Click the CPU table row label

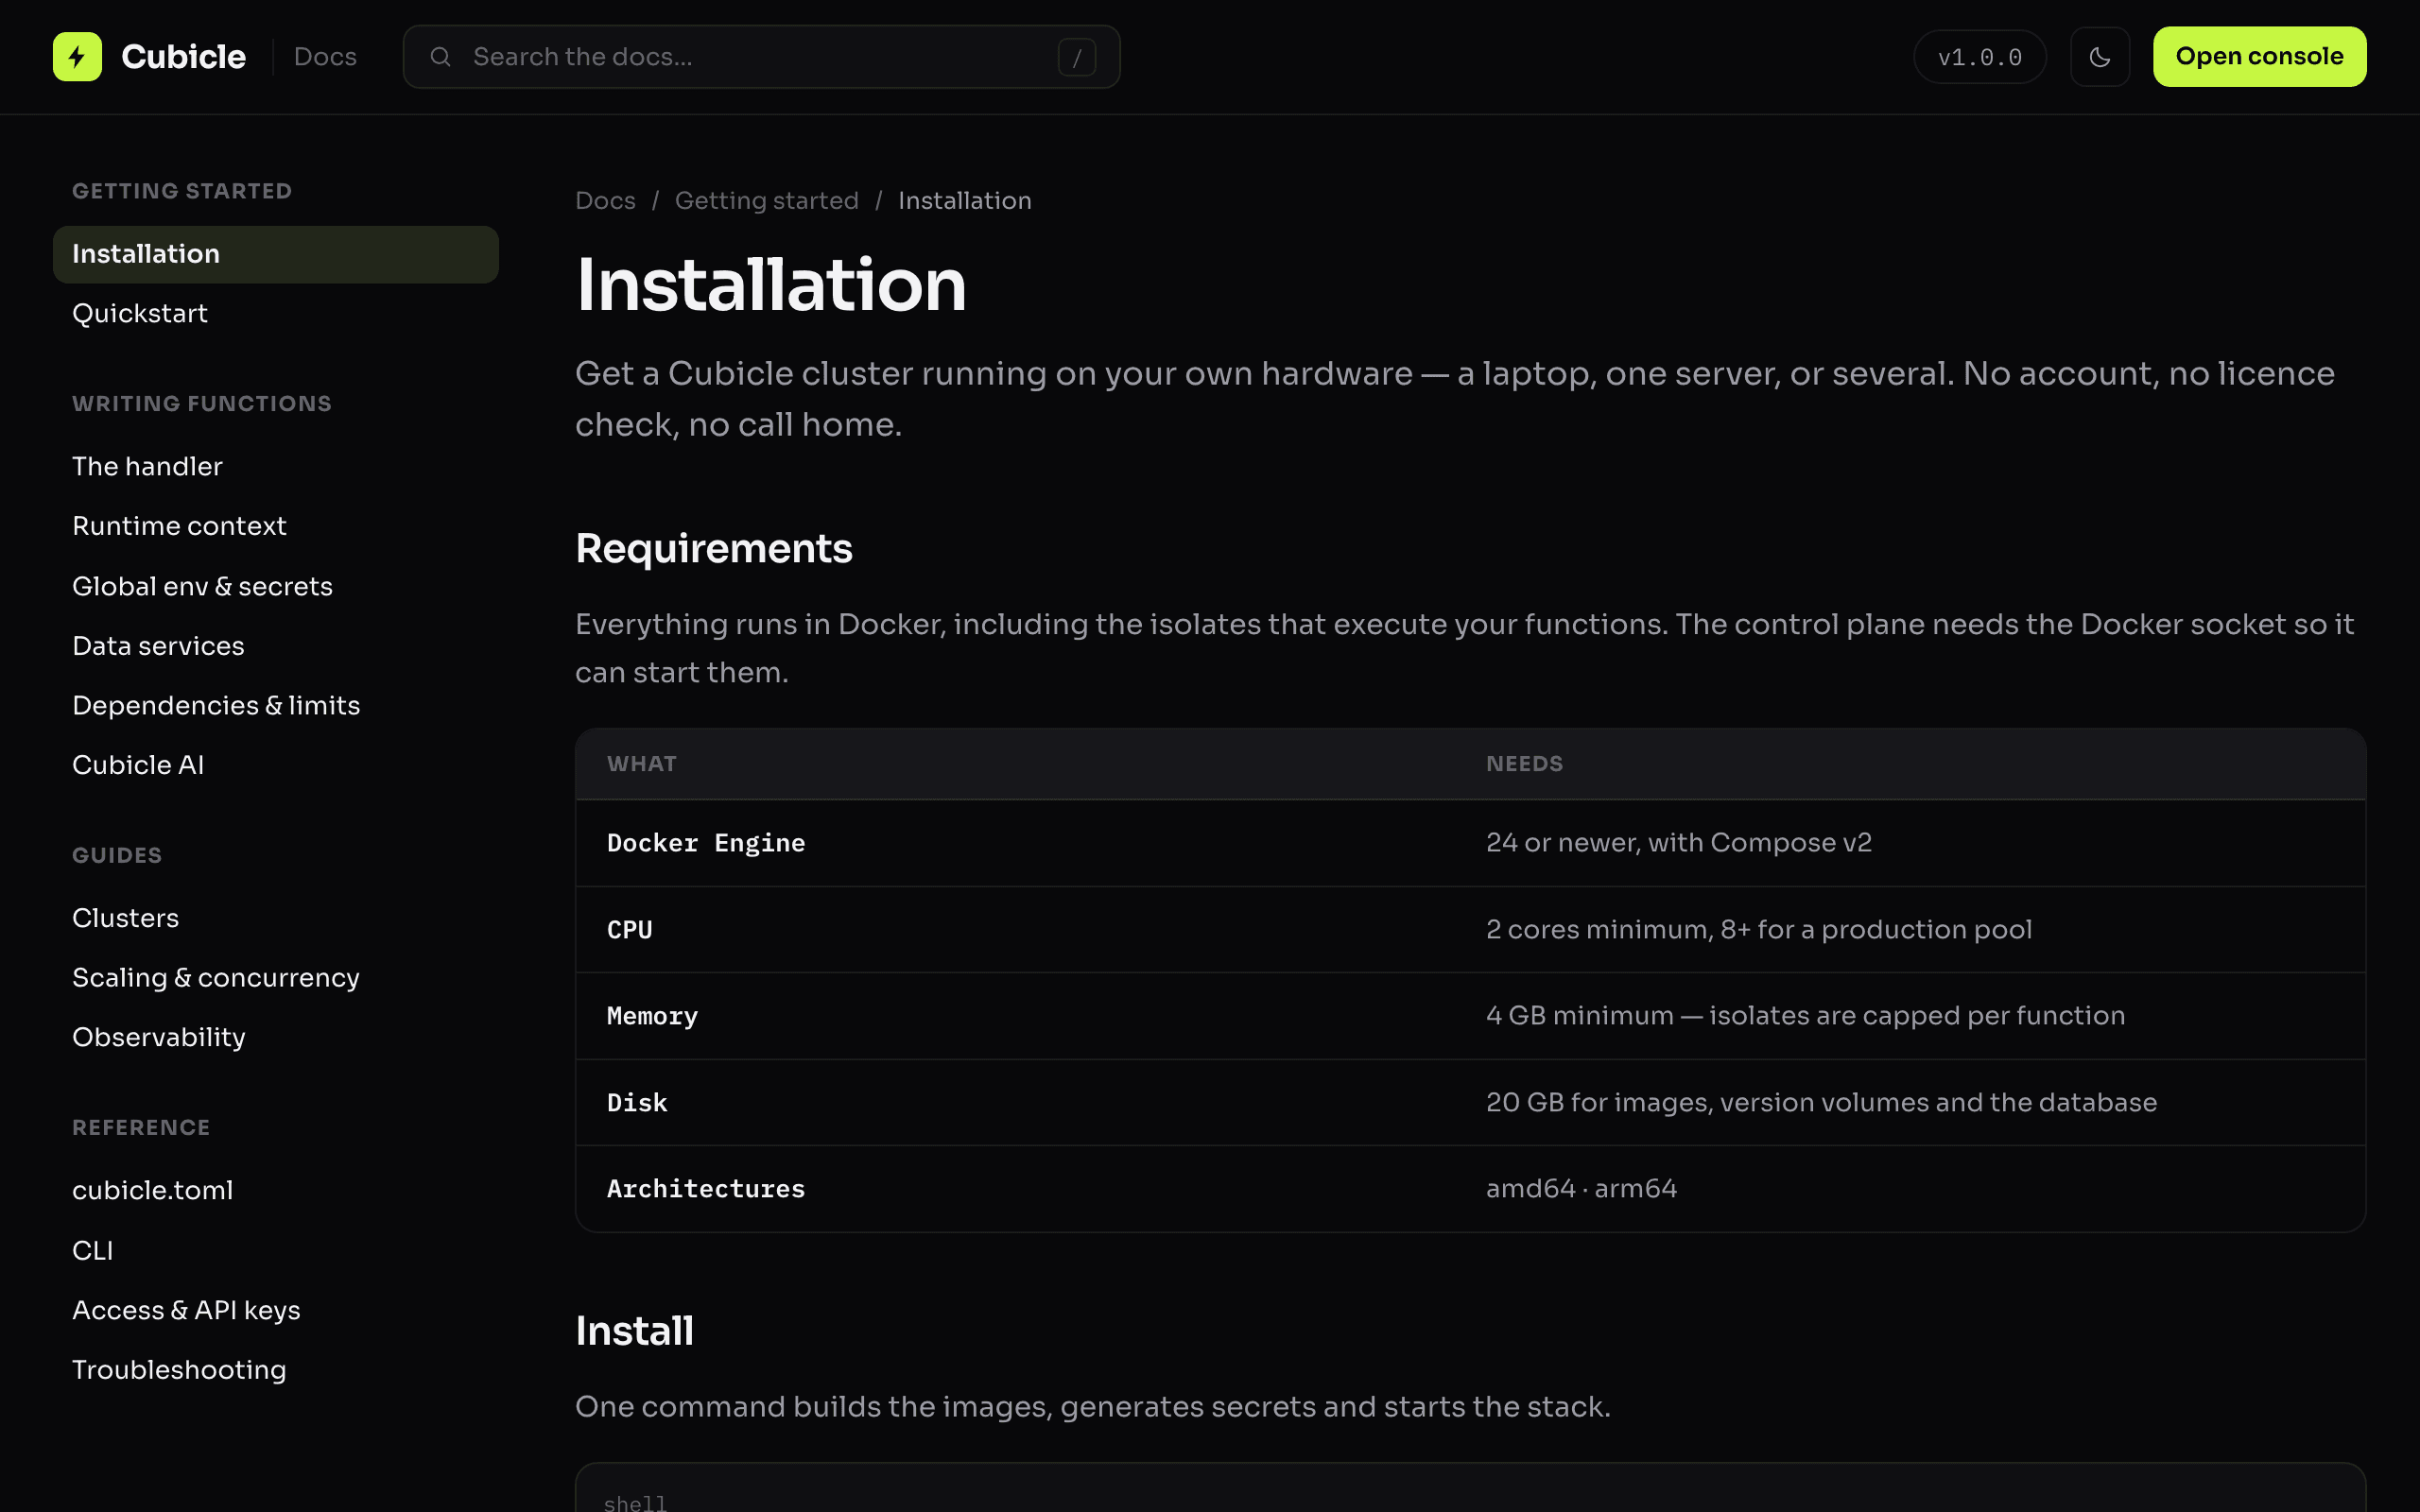pyautogui.click(x=629, y=930)
